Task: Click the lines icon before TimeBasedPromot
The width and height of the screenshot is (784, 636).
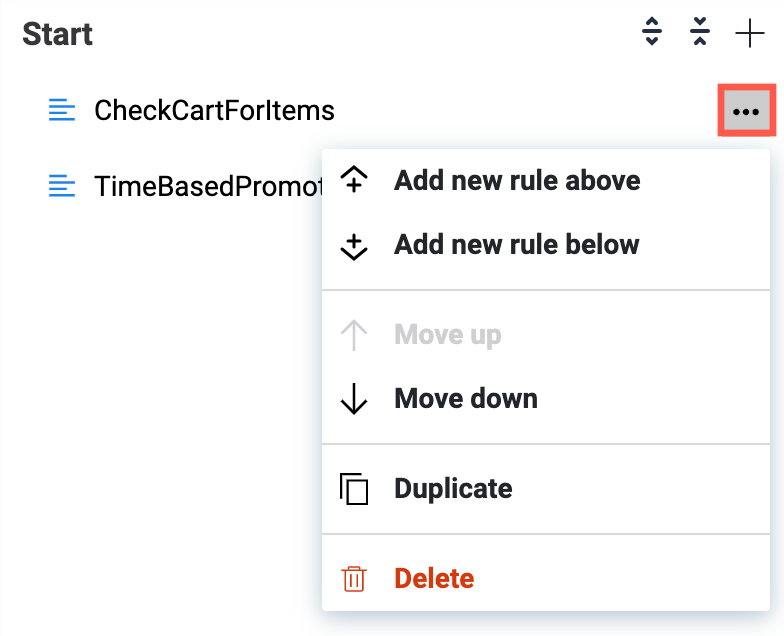Action: pos(62,186)
